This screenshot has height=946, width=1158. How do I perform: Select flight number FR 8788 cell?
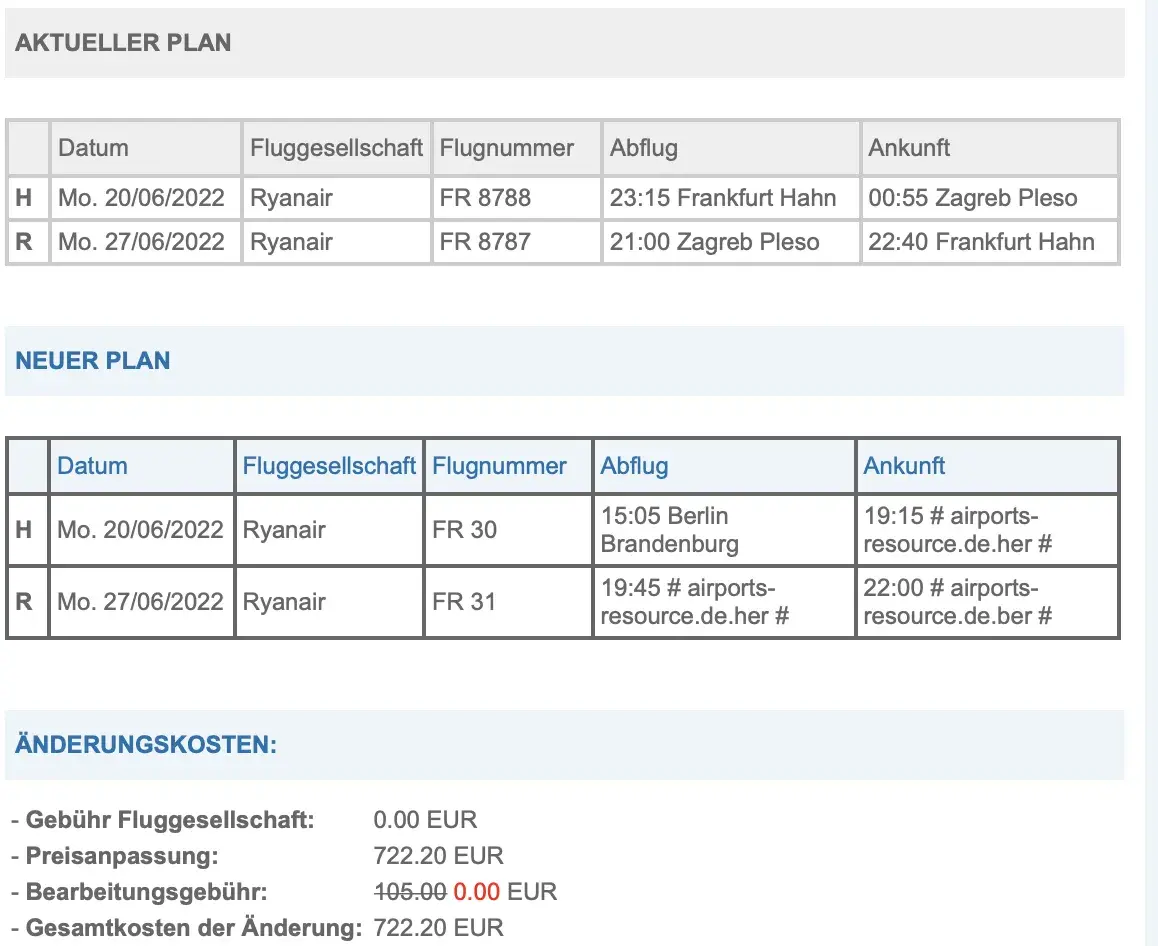[486, 198]
